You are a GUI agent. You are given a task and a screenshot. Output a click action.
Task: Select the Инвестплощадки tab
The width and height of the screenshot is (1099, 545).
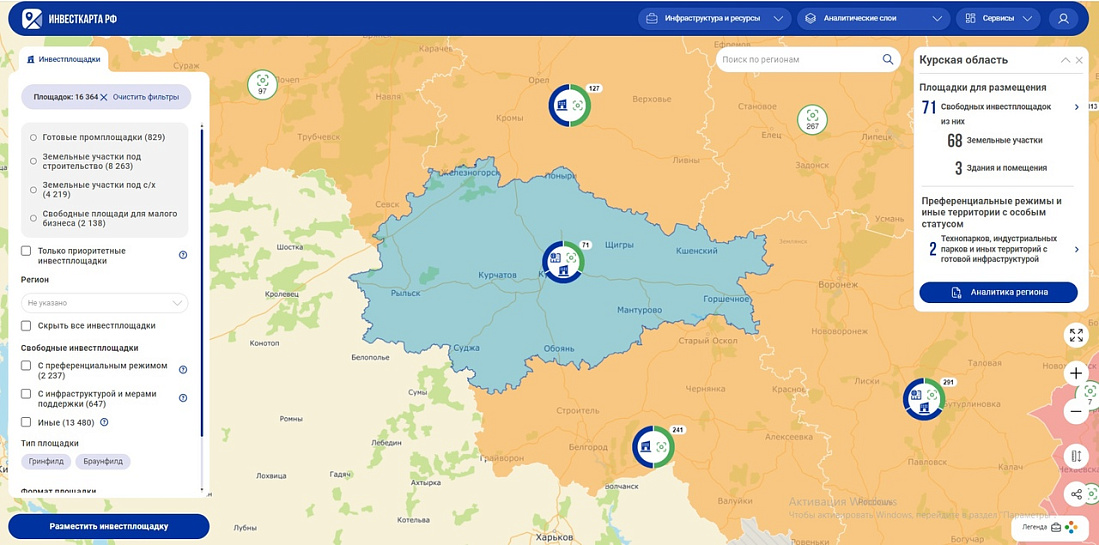click(x=64, y=59)
